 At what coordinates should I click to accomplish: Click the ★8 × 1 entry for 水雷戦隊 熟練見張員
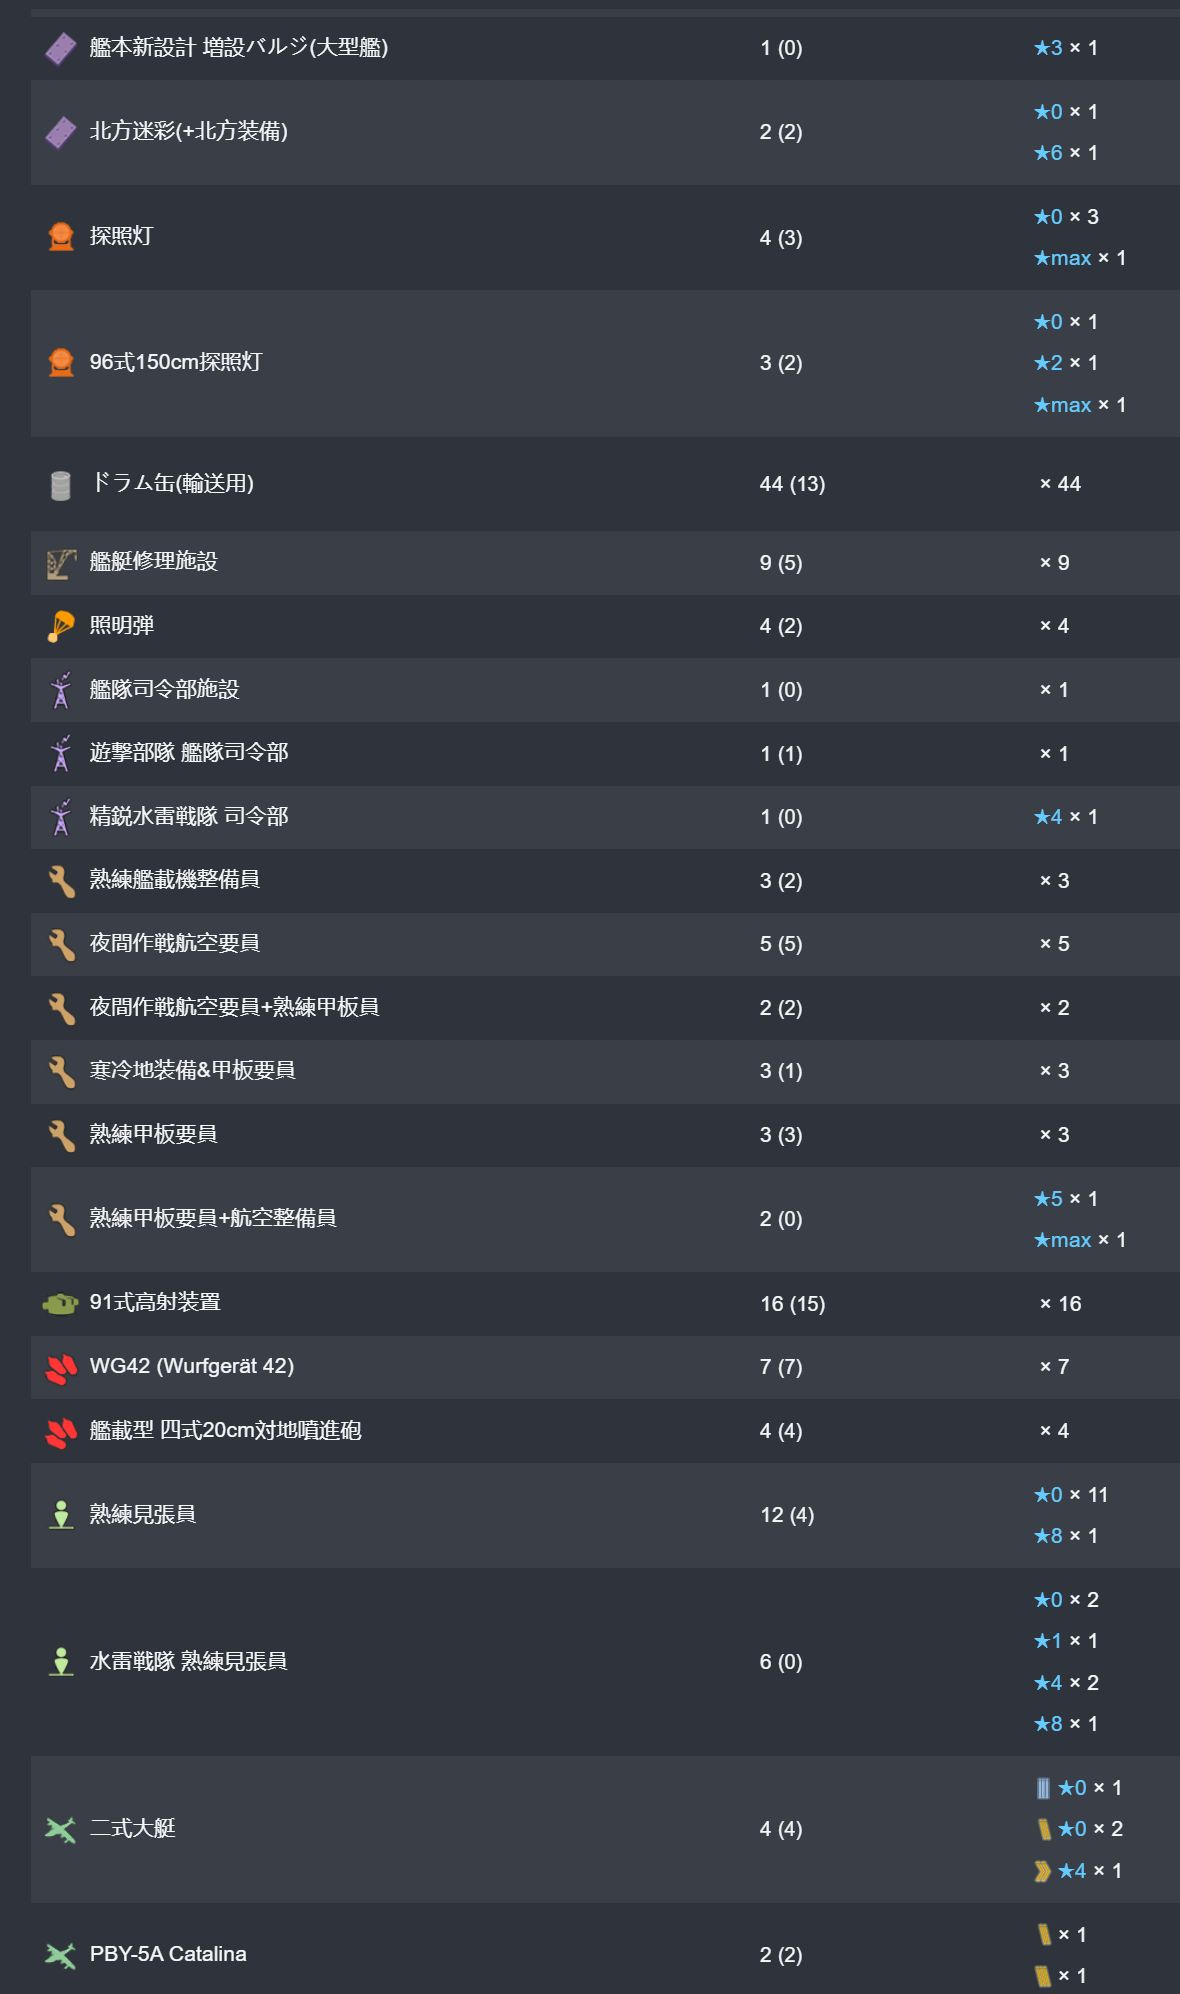[1065, 1724]
